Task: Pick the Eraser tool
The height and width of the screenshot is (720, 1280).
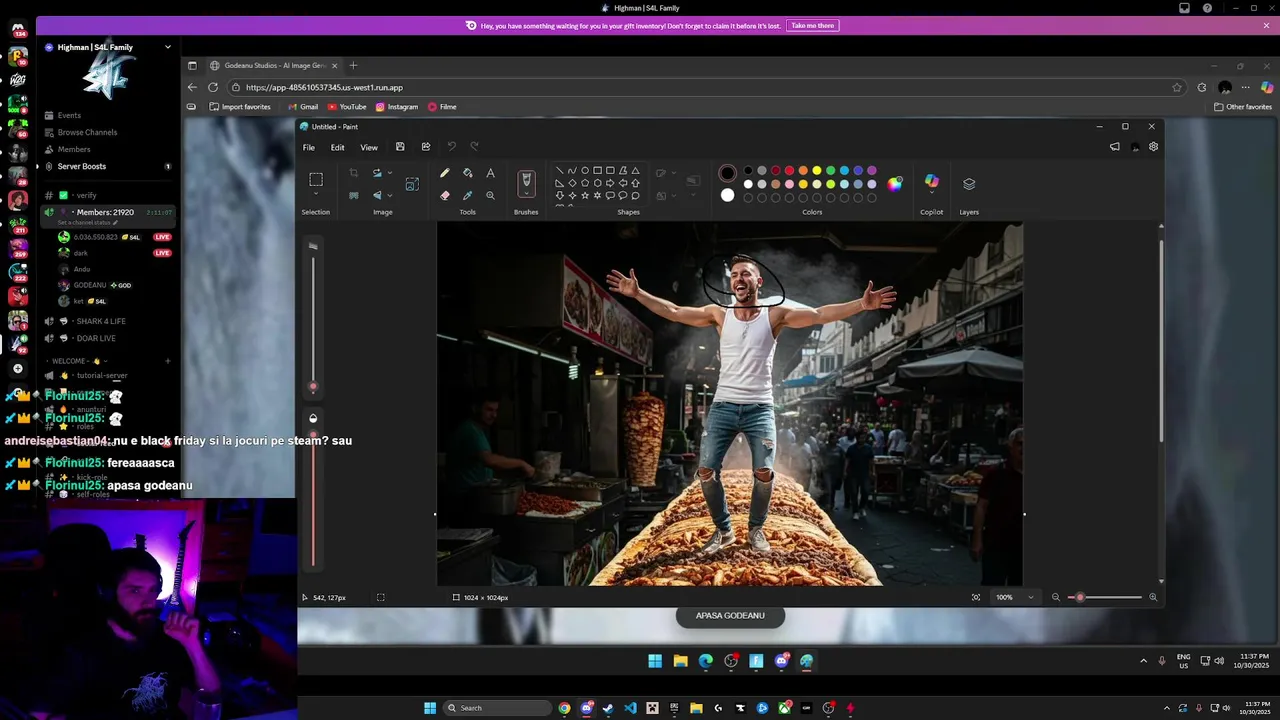Action: tap(445, 196)
